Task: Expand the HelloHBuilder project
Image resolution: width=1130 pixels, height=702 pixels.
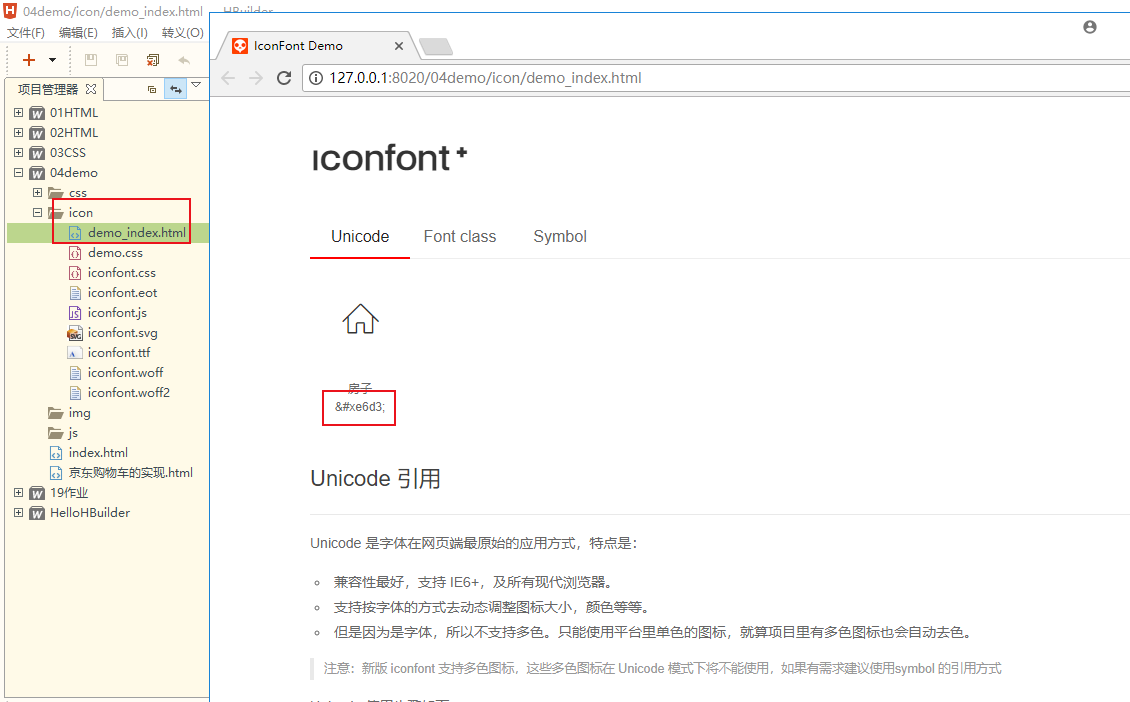Action: [x=19, y=512]
